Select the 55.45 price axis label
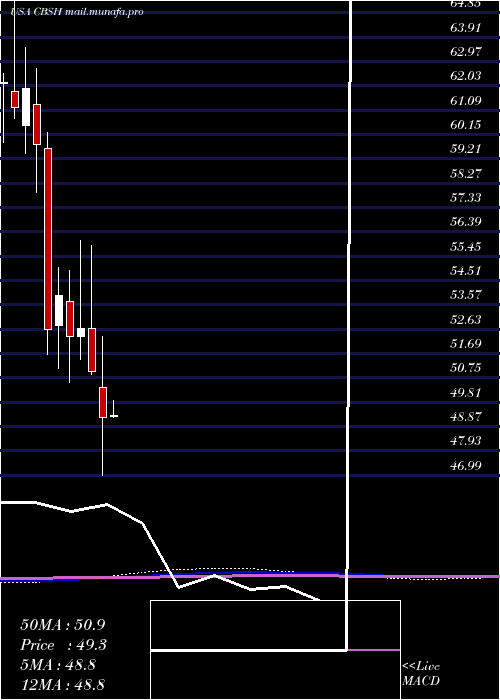The image size is (500, 700). point(467,246)
